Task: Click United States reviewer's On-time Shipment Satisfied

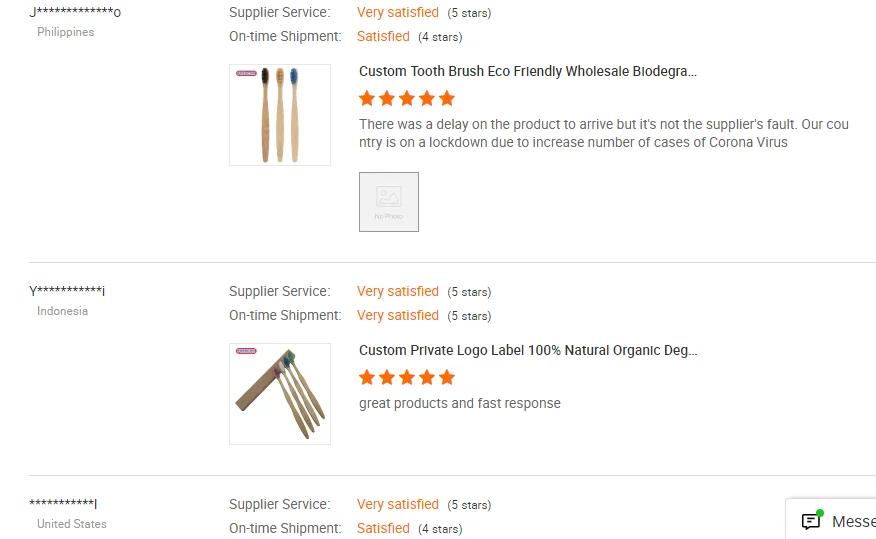Action: tap(383, 529)
